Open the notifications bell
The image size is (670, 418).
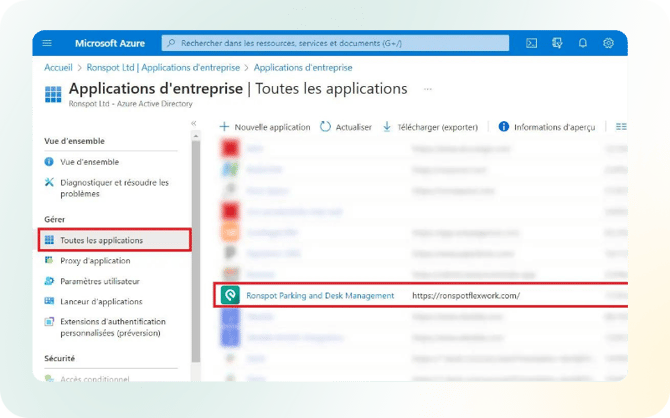583,43
